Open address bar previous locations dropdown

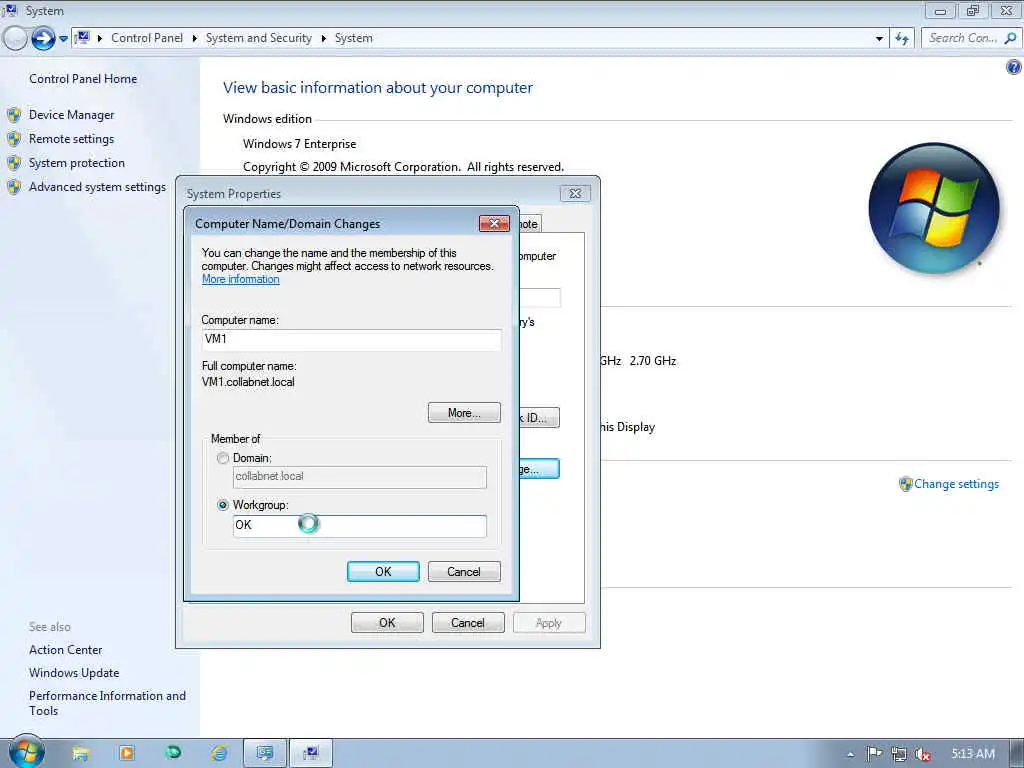(879, 39)
